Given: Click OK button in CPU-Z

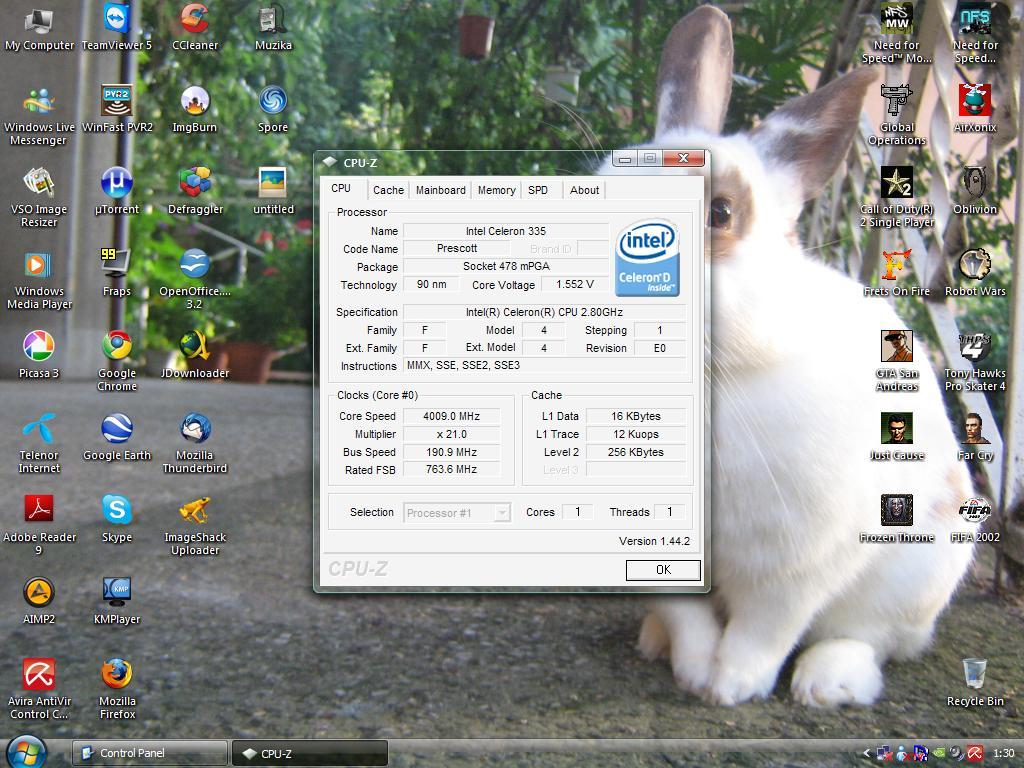Looking at the screenshot, I should (663, 569).
